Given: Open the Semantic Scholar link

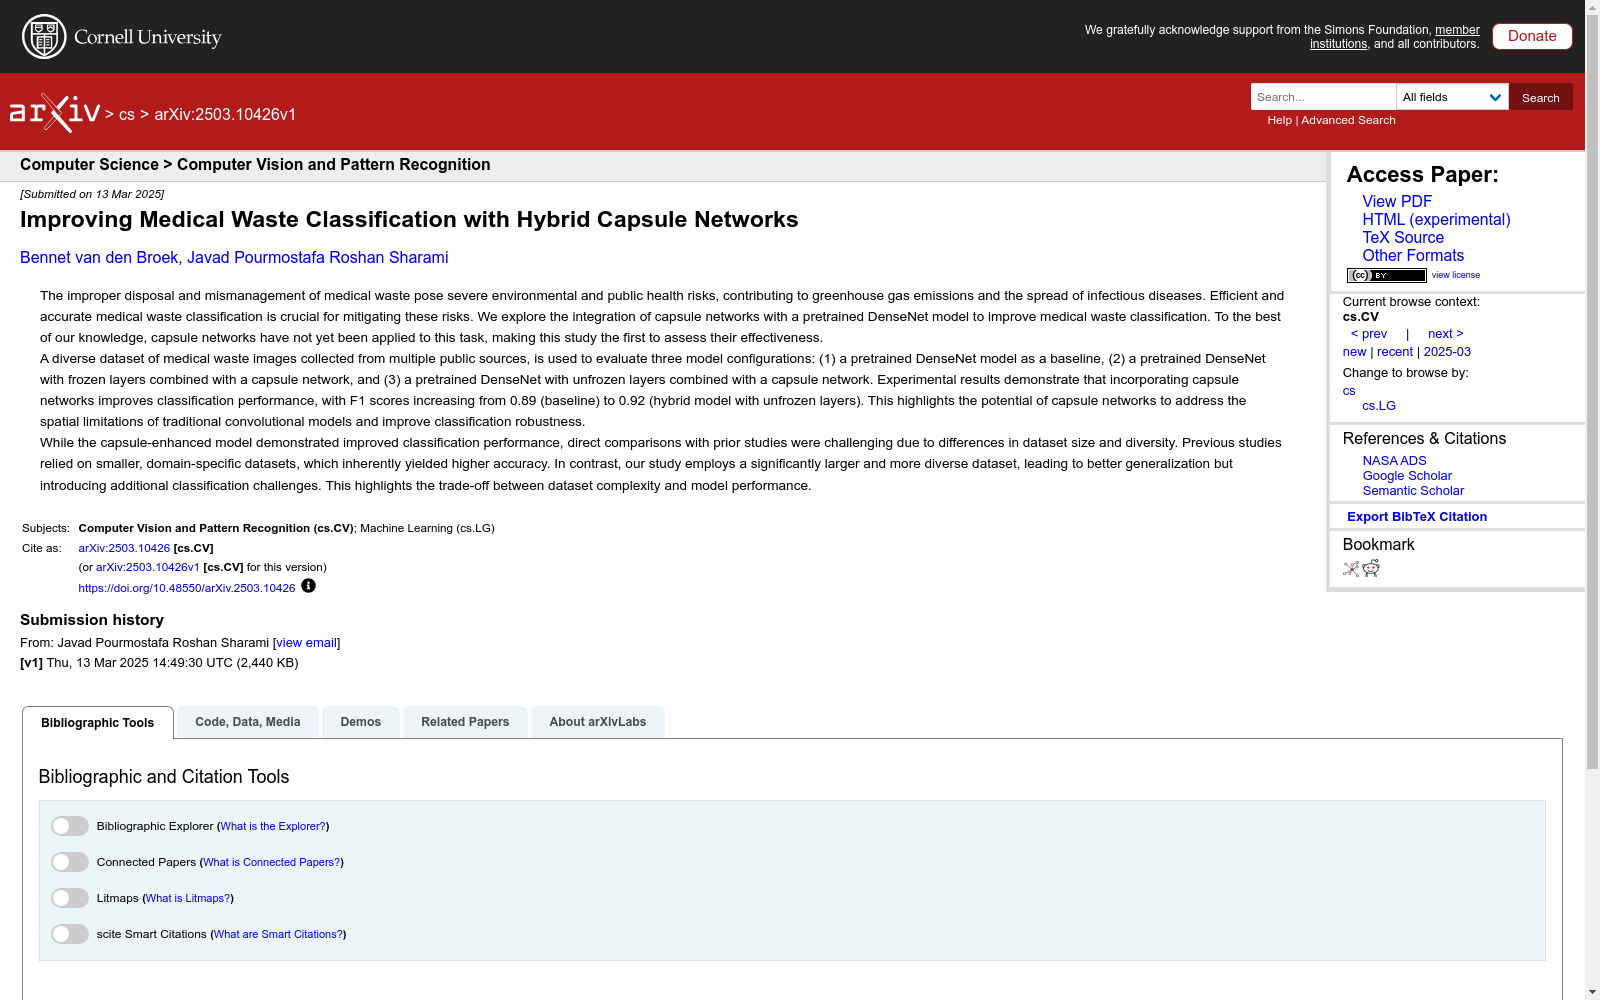Looking at the screenshot, I should click(x=1413, y=491).
